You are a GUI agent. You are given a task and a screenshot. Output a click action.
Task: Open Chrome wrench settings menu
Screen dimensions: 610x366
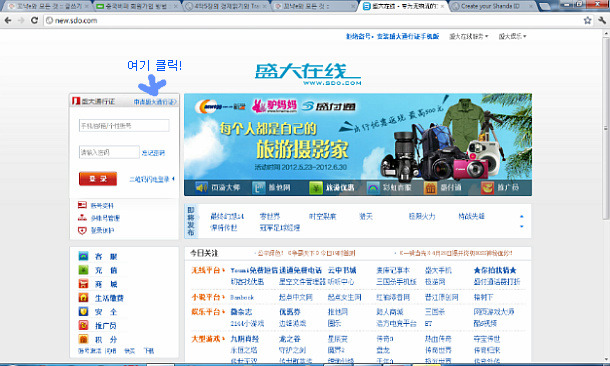tap(602, 20)
